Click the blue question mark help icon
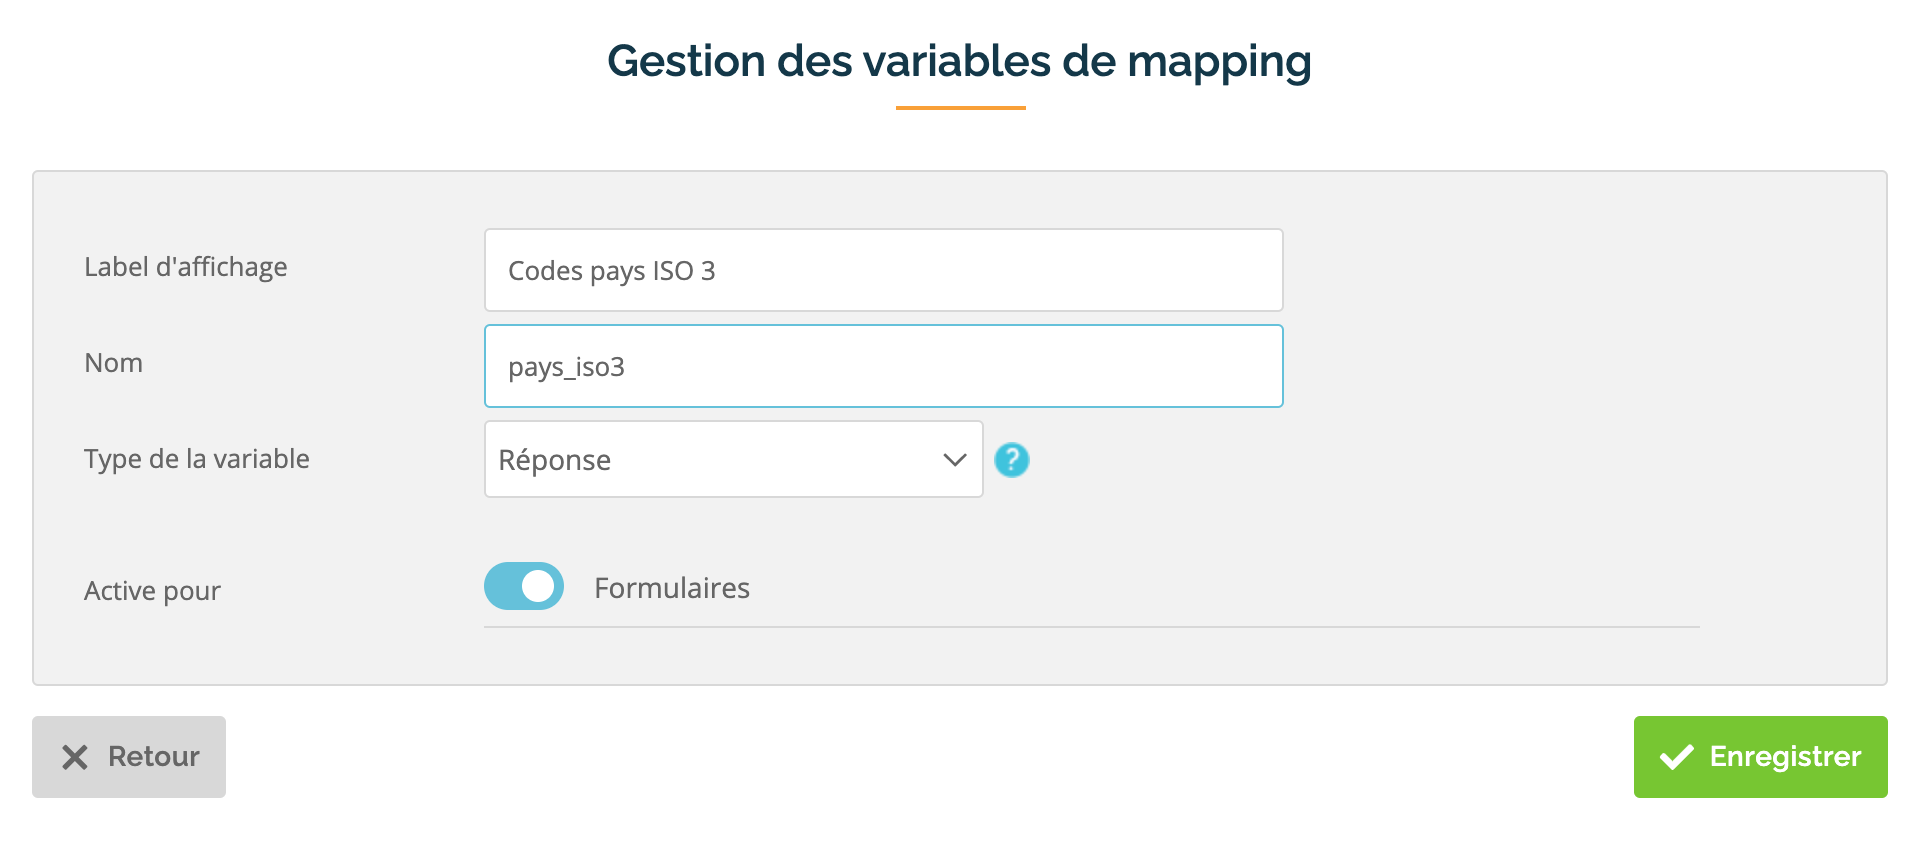The width and height of the screenshot is (1918, 844). coord(1011,460)
